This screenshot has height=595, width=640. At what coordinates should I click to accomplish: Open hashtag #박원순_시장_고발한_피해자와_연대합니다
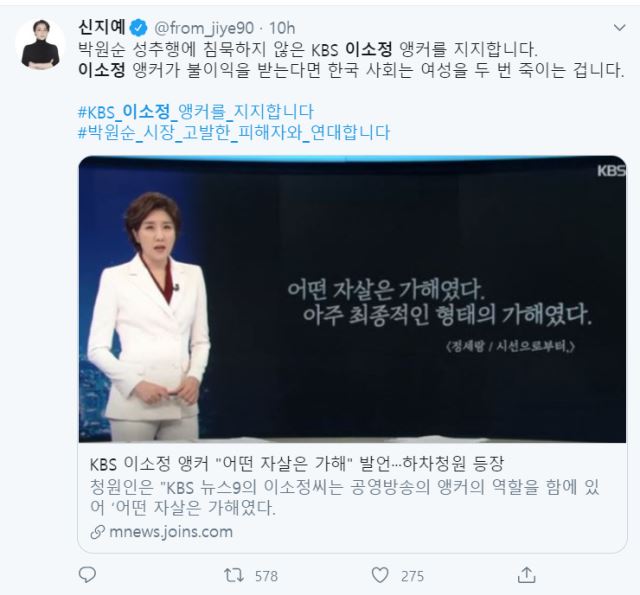[x=234, y=133]
